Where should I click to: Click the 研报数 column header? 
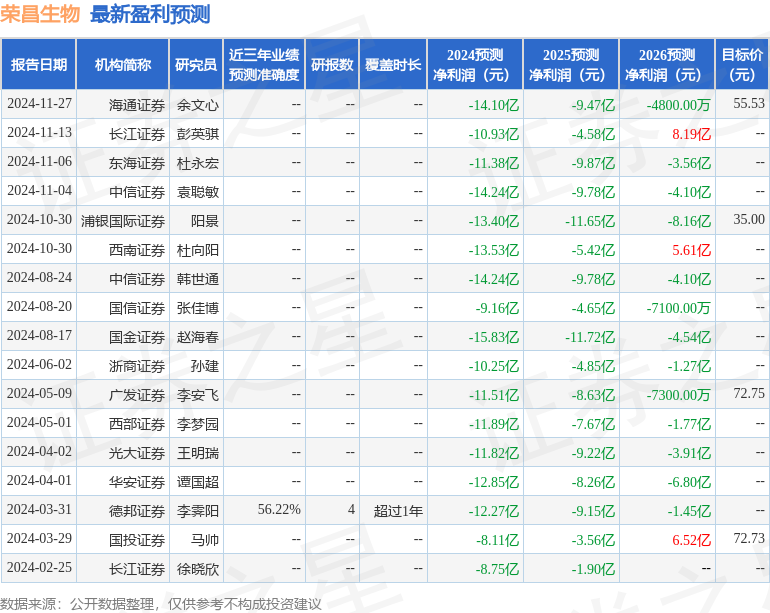[x=332, y=64]
